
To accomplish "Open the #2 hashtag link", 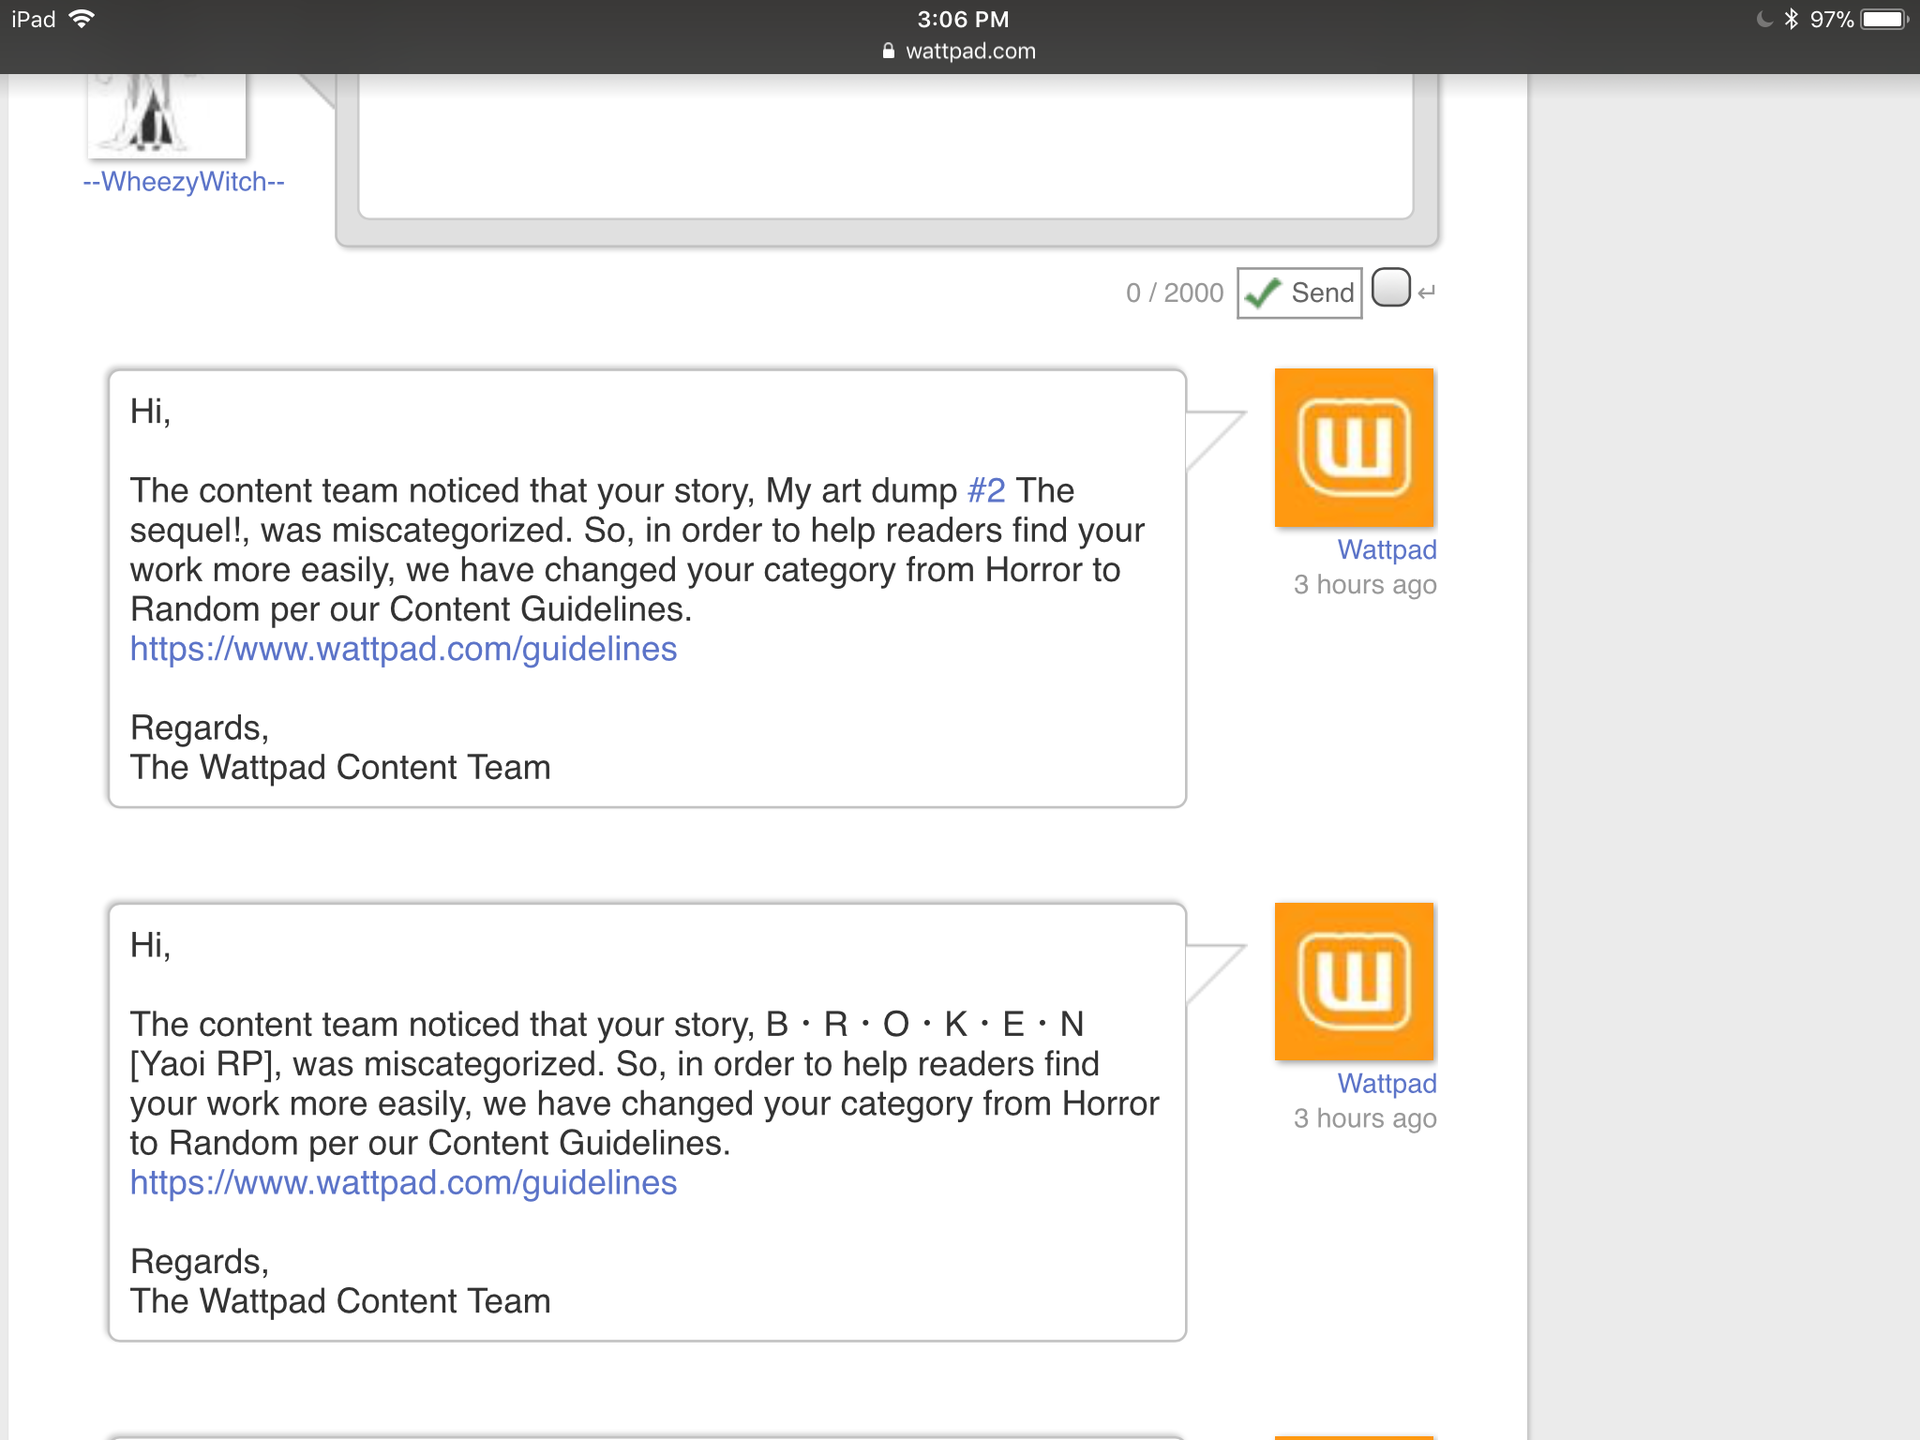I will (x=986, y=491).
